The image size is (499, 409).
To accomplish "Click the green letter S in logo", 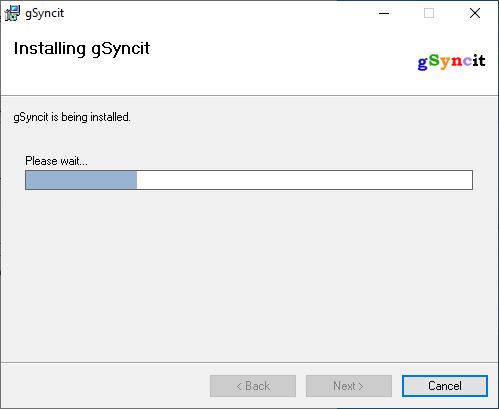I will tap(434, 60).
